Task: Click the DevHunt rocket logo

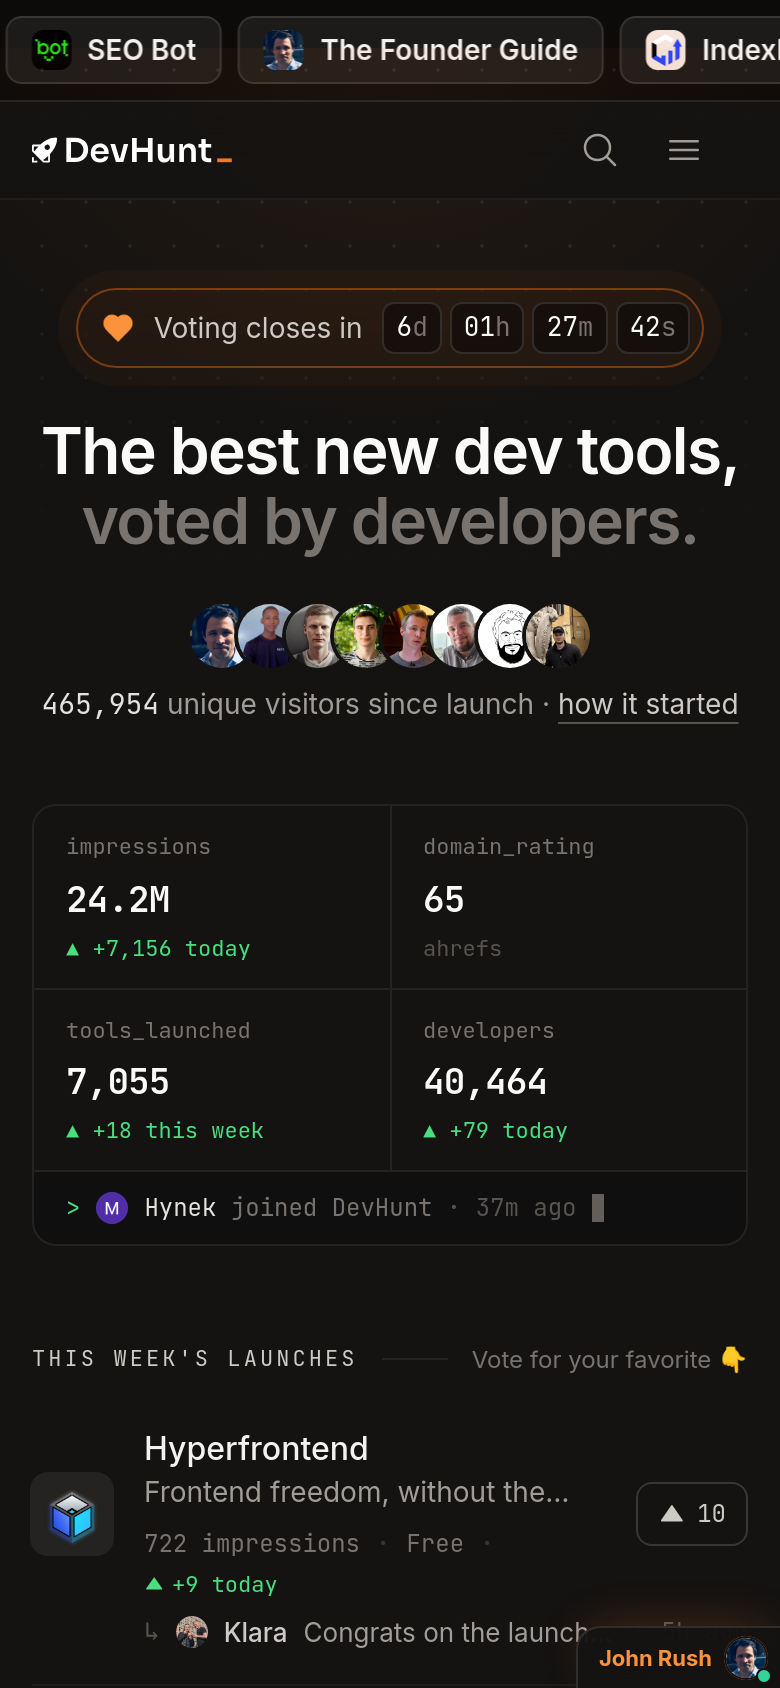Action: click(x=43, y=151)
